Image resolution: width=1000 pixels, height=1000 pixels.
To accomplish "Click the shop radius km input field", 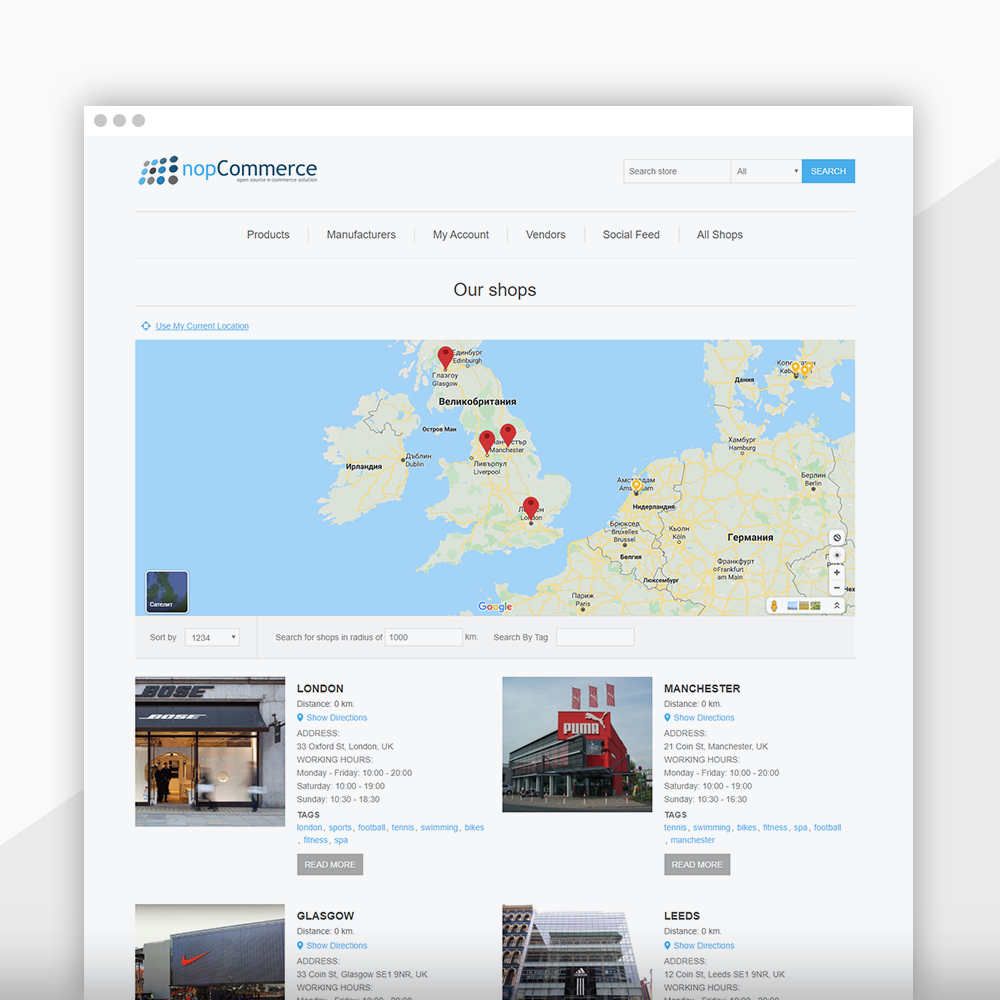I will 423,637.
